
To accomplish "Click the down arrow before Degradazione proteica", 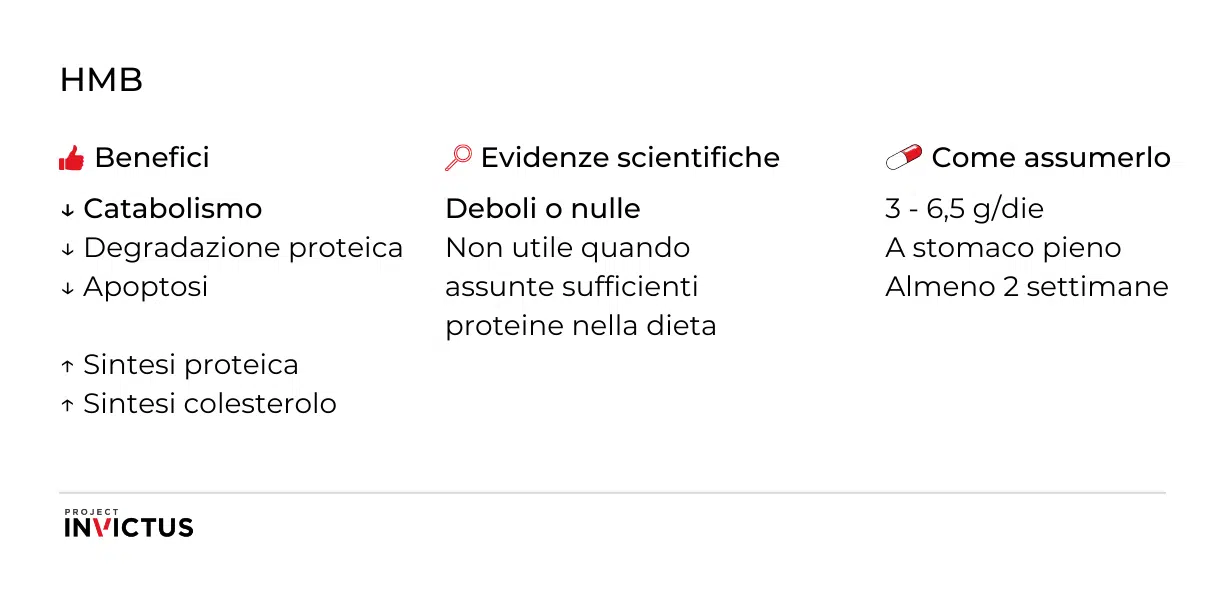I will pyautogui.click(x=68, y=249).
